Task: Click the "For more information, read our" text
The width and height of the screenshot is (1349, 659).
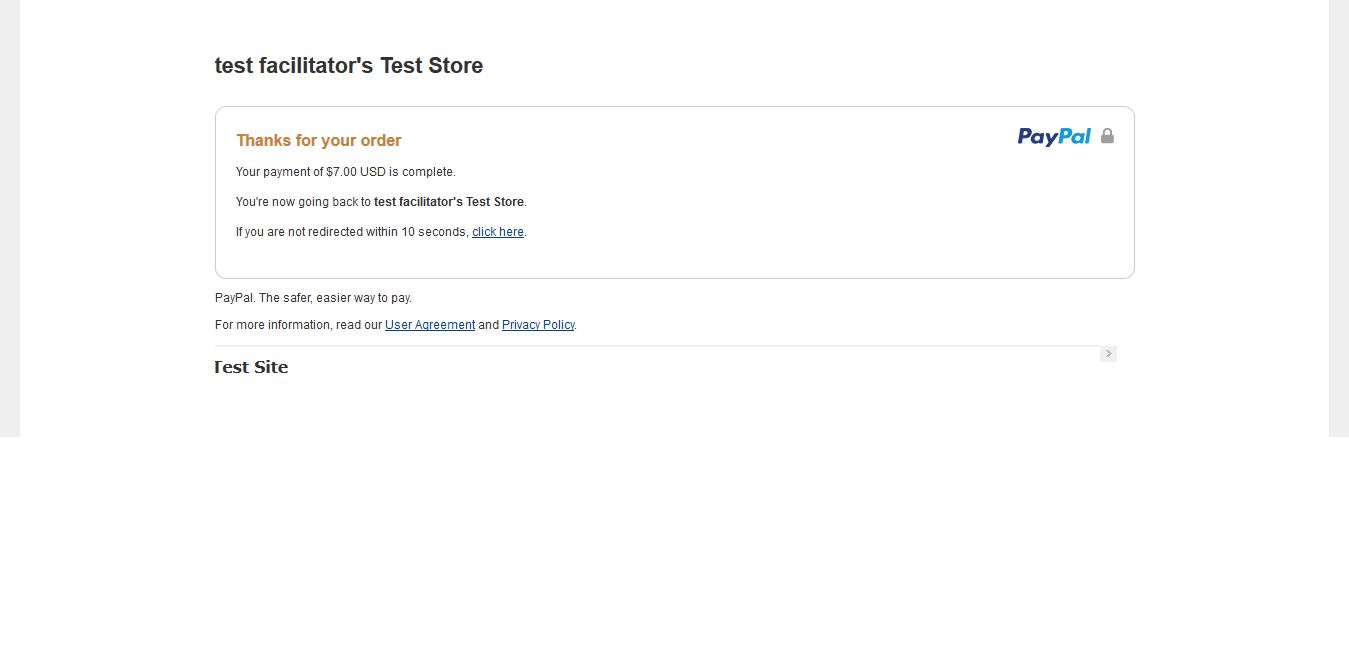Action: 299,325
